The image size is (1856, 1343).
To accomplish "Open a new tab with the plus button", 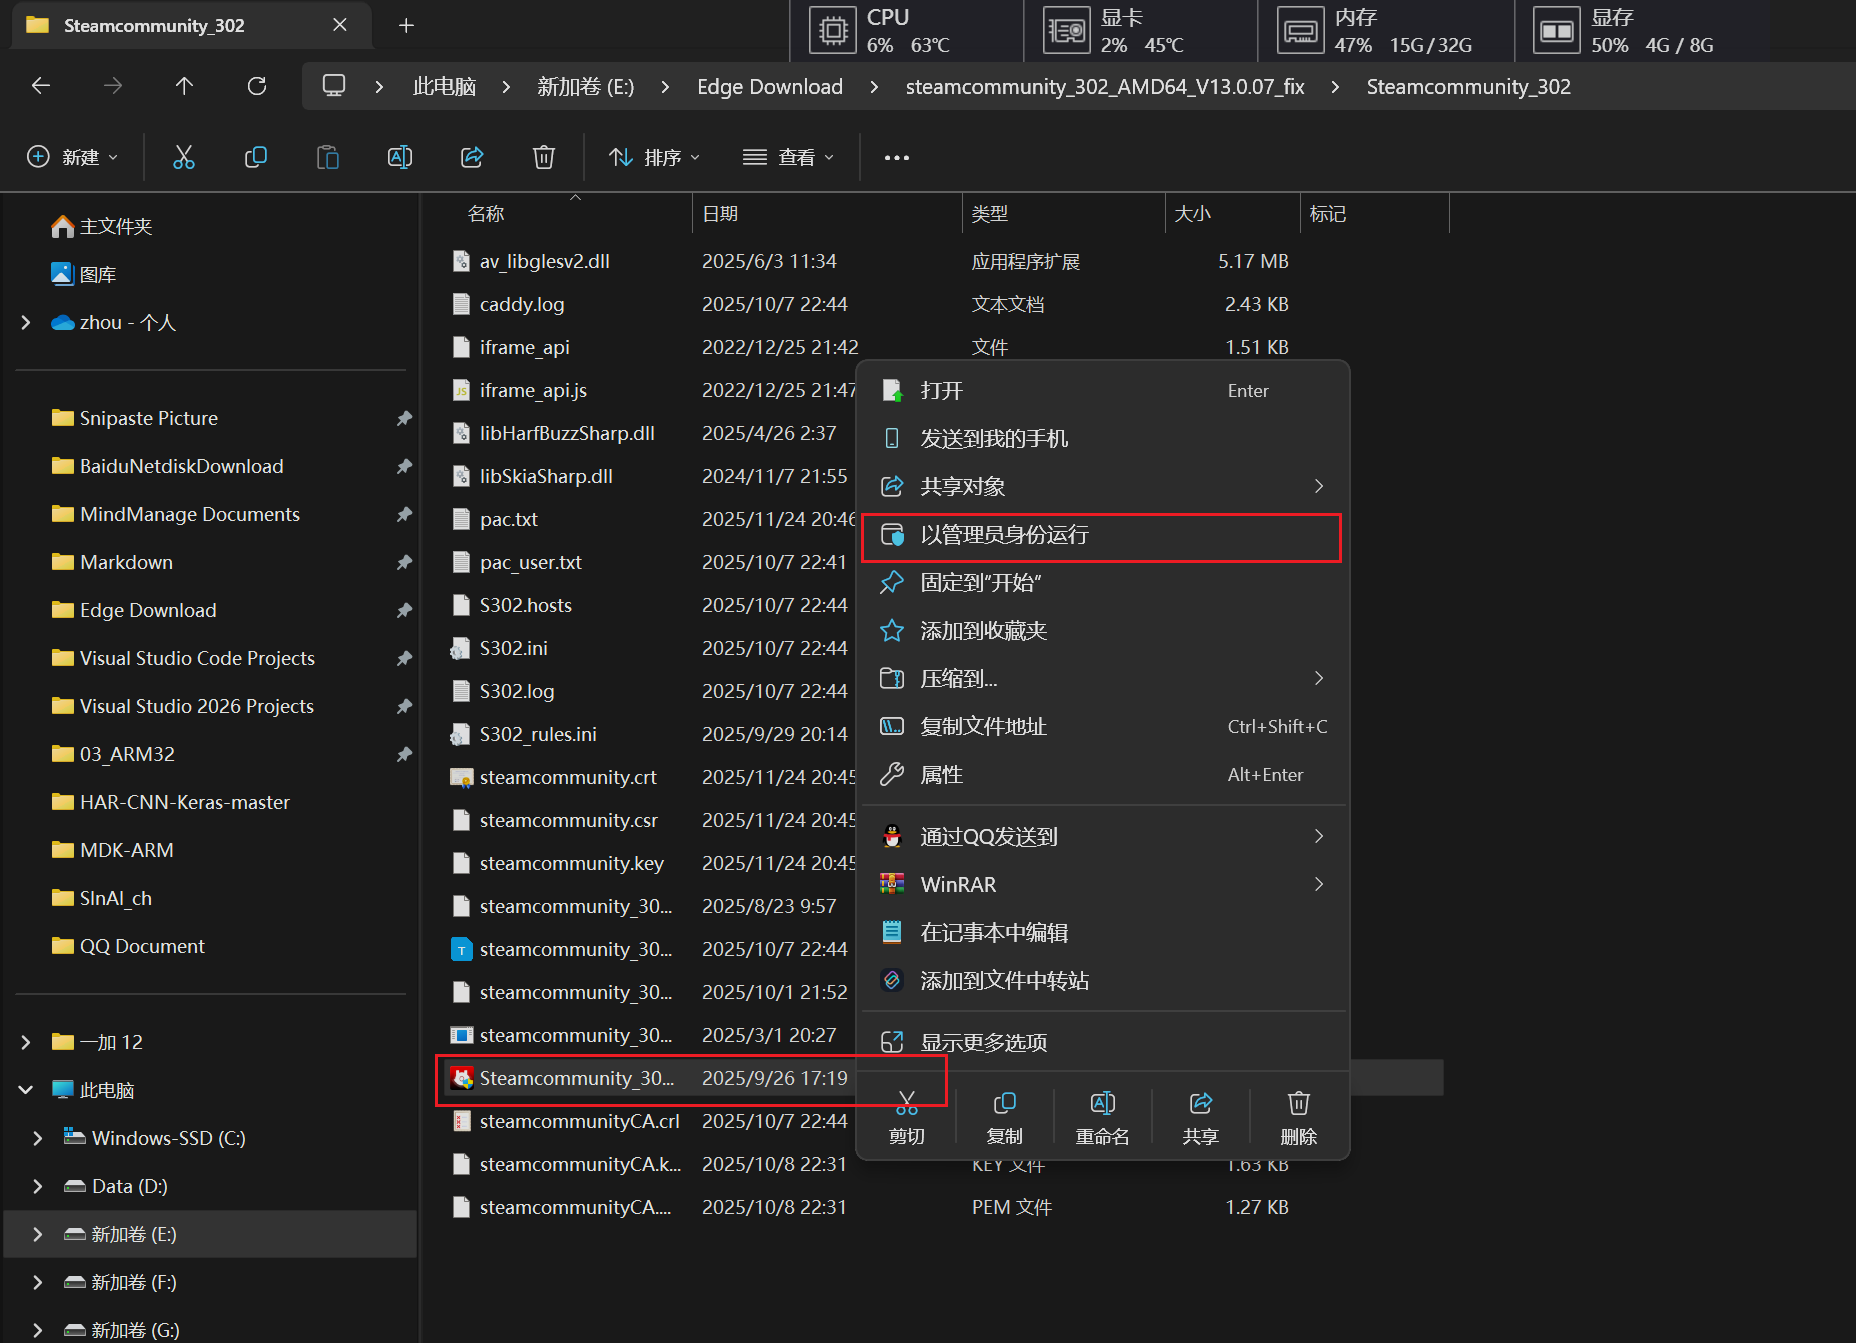I will click(406, 25).
